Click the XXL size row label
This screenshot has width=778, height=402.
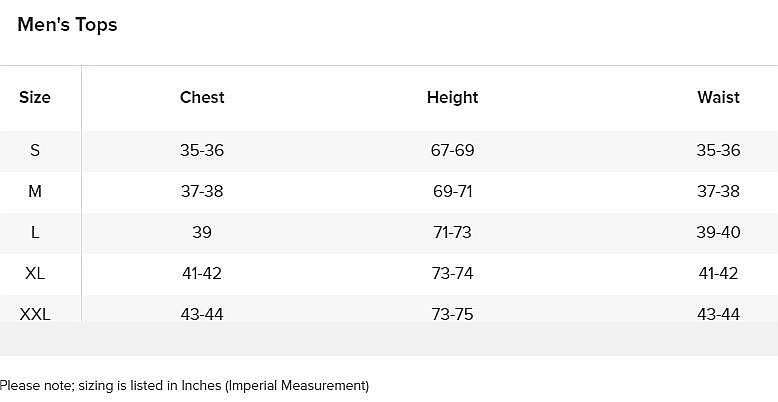35,314
